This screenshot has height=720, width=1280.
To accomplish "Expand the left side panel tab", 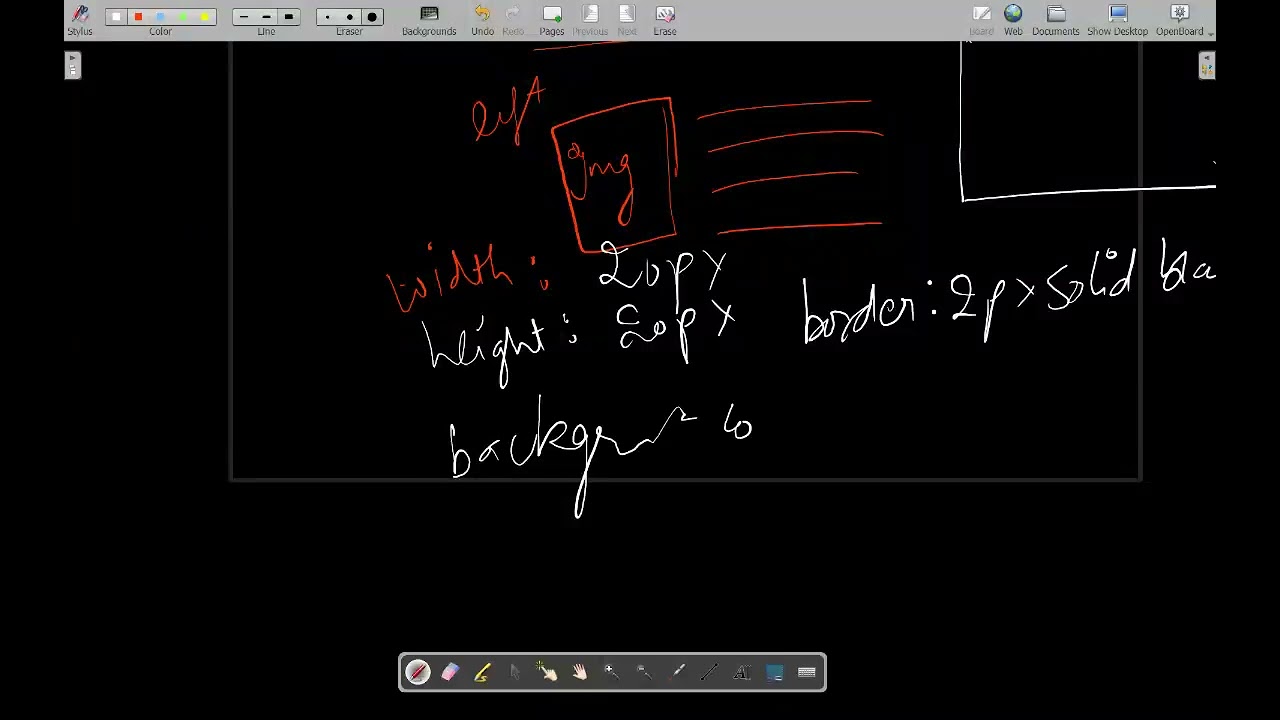I will 72,65.
